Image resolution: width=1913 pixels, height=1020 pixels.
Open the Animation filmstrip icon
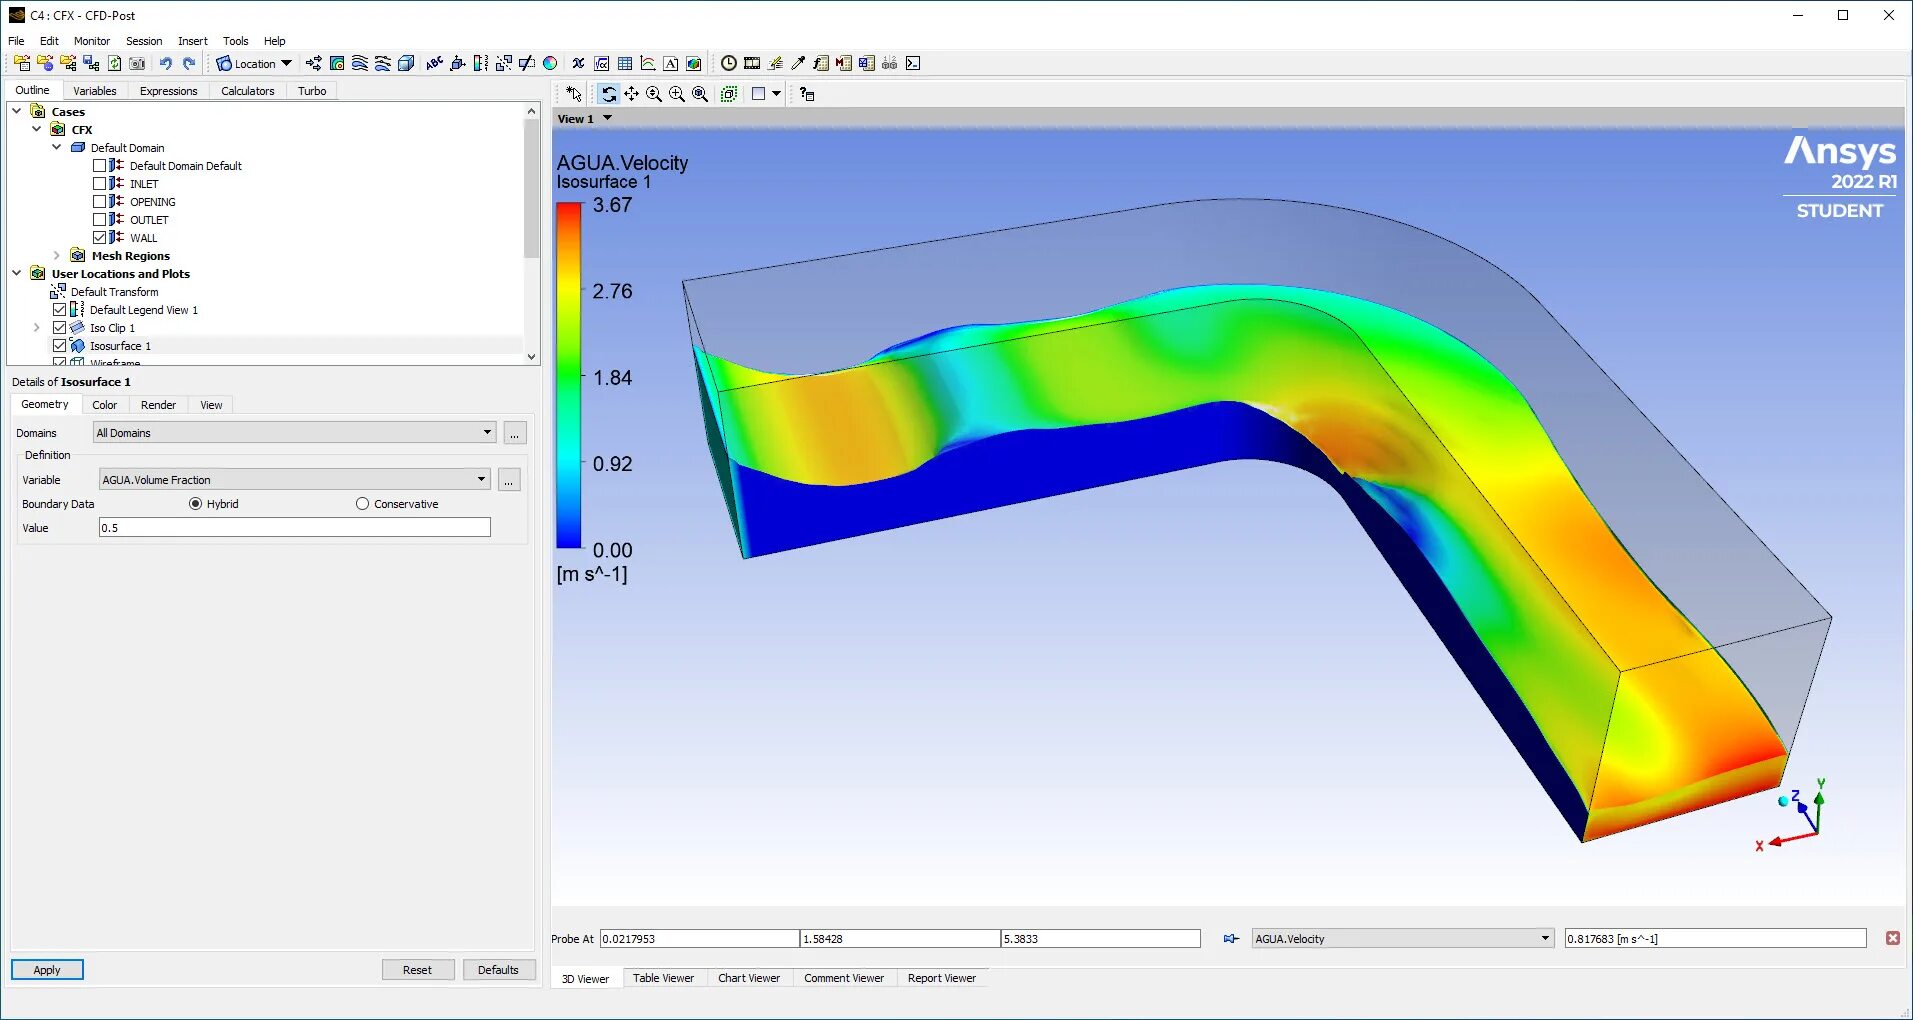[x=753, y=63]
